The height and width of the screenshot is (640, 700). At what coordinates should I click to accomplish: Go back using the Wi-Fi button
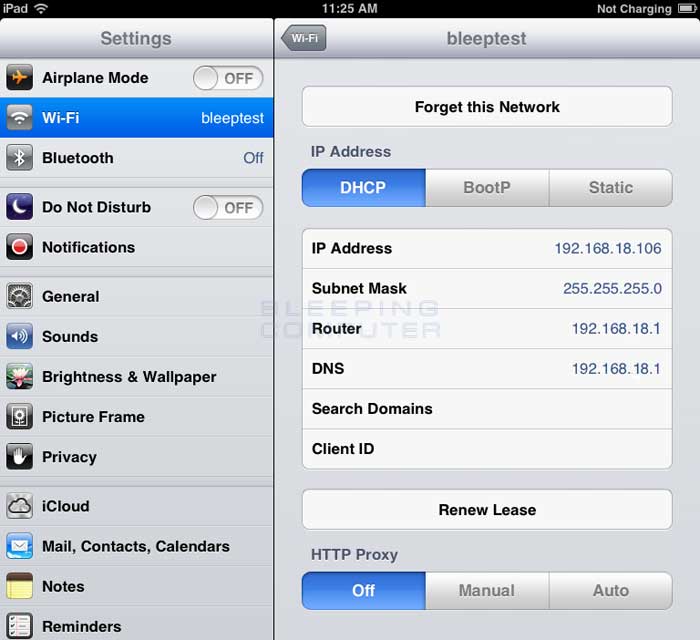[304, 38]
